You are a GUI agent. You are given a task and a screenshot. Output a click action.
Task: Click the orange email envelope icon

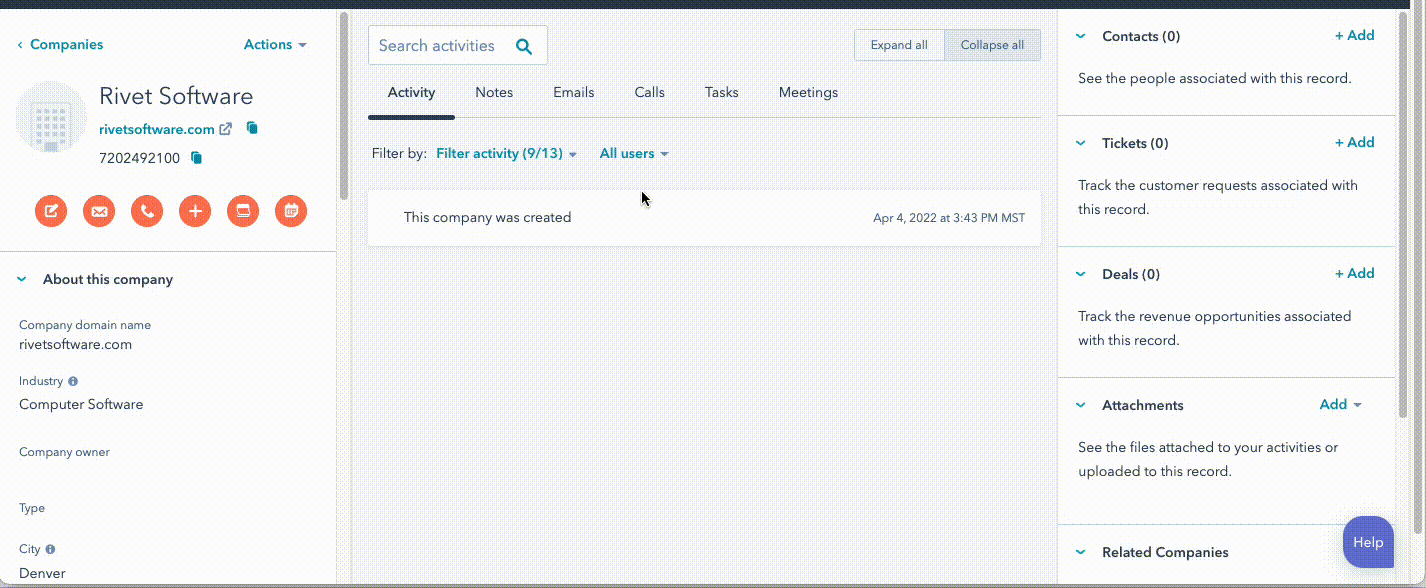[x=99, y=211]
